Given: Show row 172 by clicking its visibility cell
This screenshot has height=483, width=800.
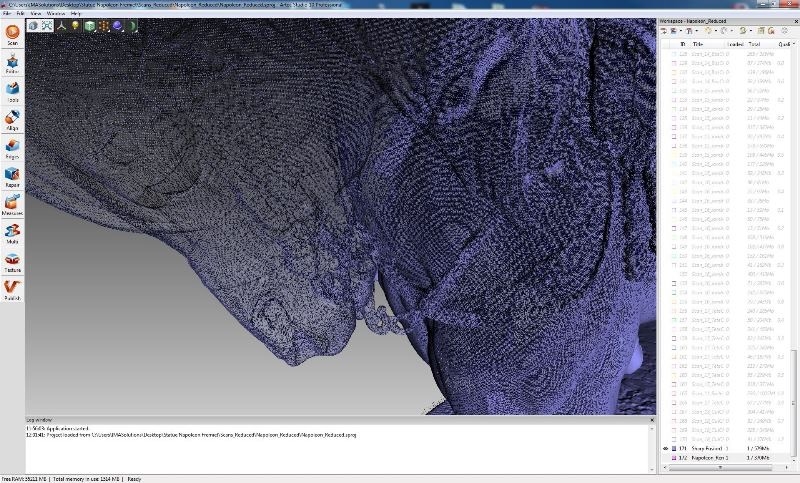Looking at the screenshot, I should 665,458.
